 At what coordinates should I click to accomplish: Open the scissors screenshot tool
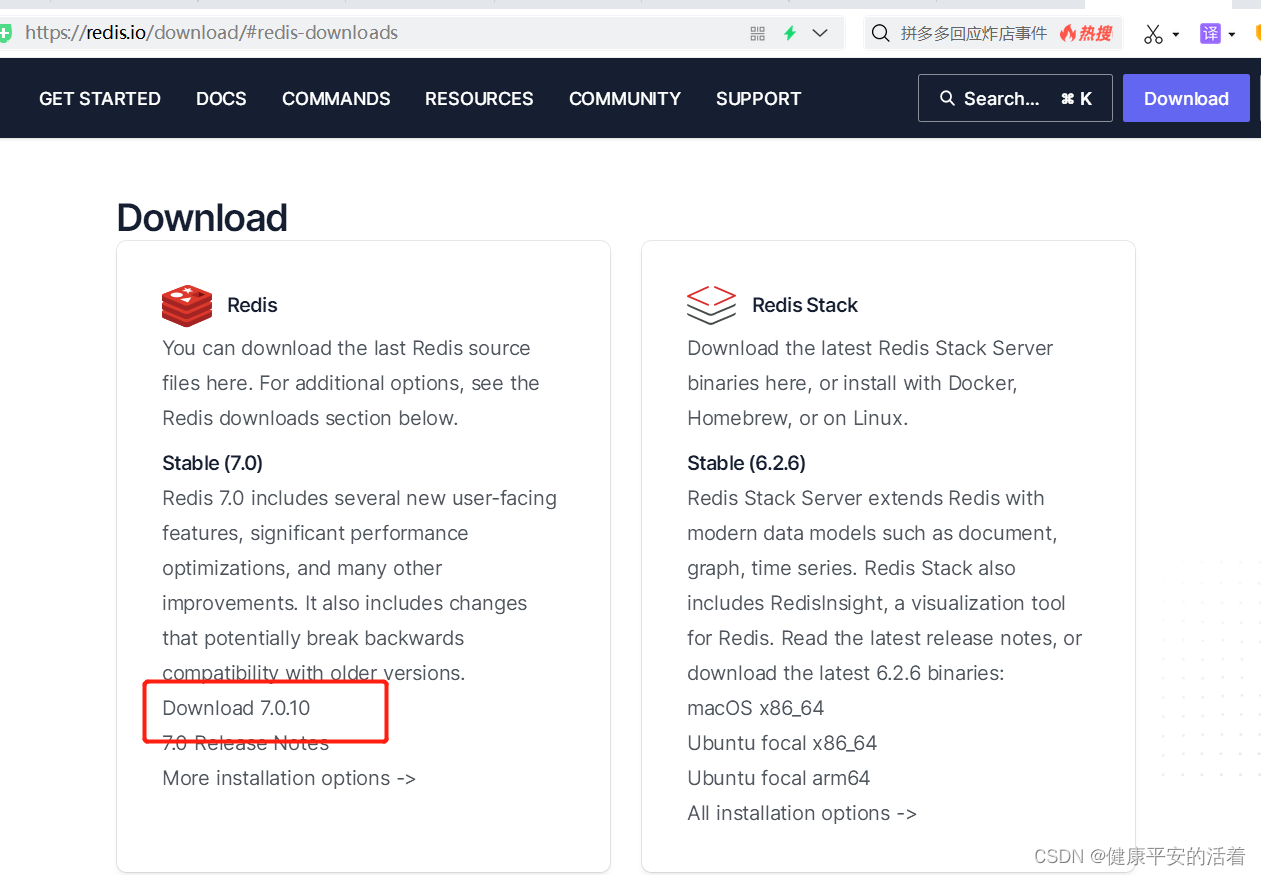coord(1155,33)
